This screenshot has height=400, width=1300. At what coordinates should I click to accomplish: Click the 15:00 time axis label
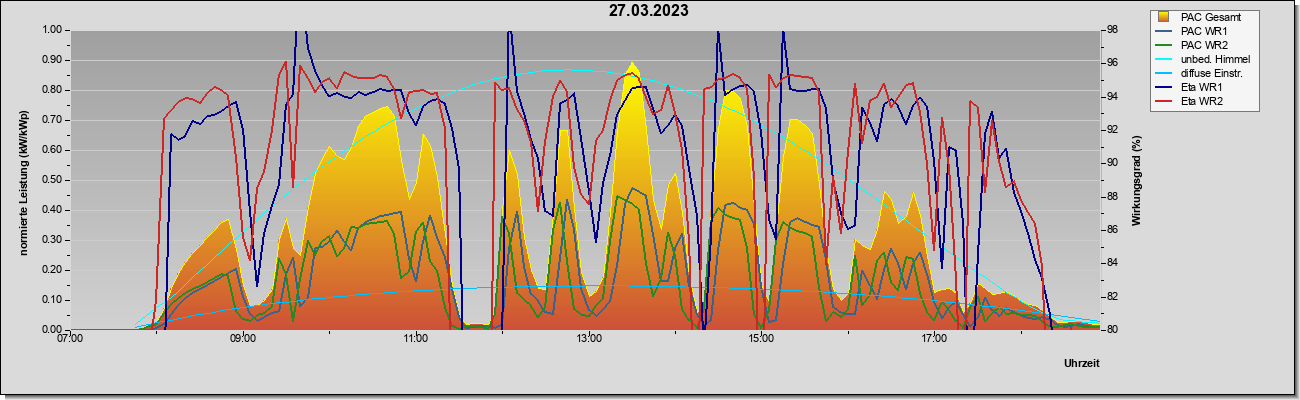point(761,339)
